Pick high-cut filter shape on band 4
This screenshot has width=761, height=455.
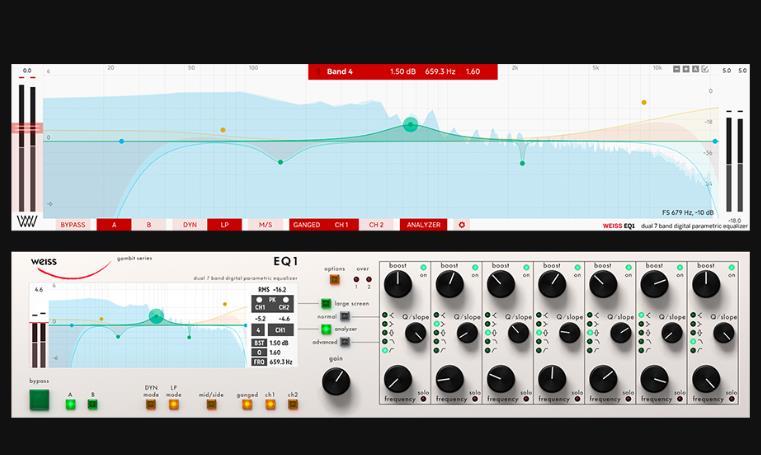tap(539, 341)
